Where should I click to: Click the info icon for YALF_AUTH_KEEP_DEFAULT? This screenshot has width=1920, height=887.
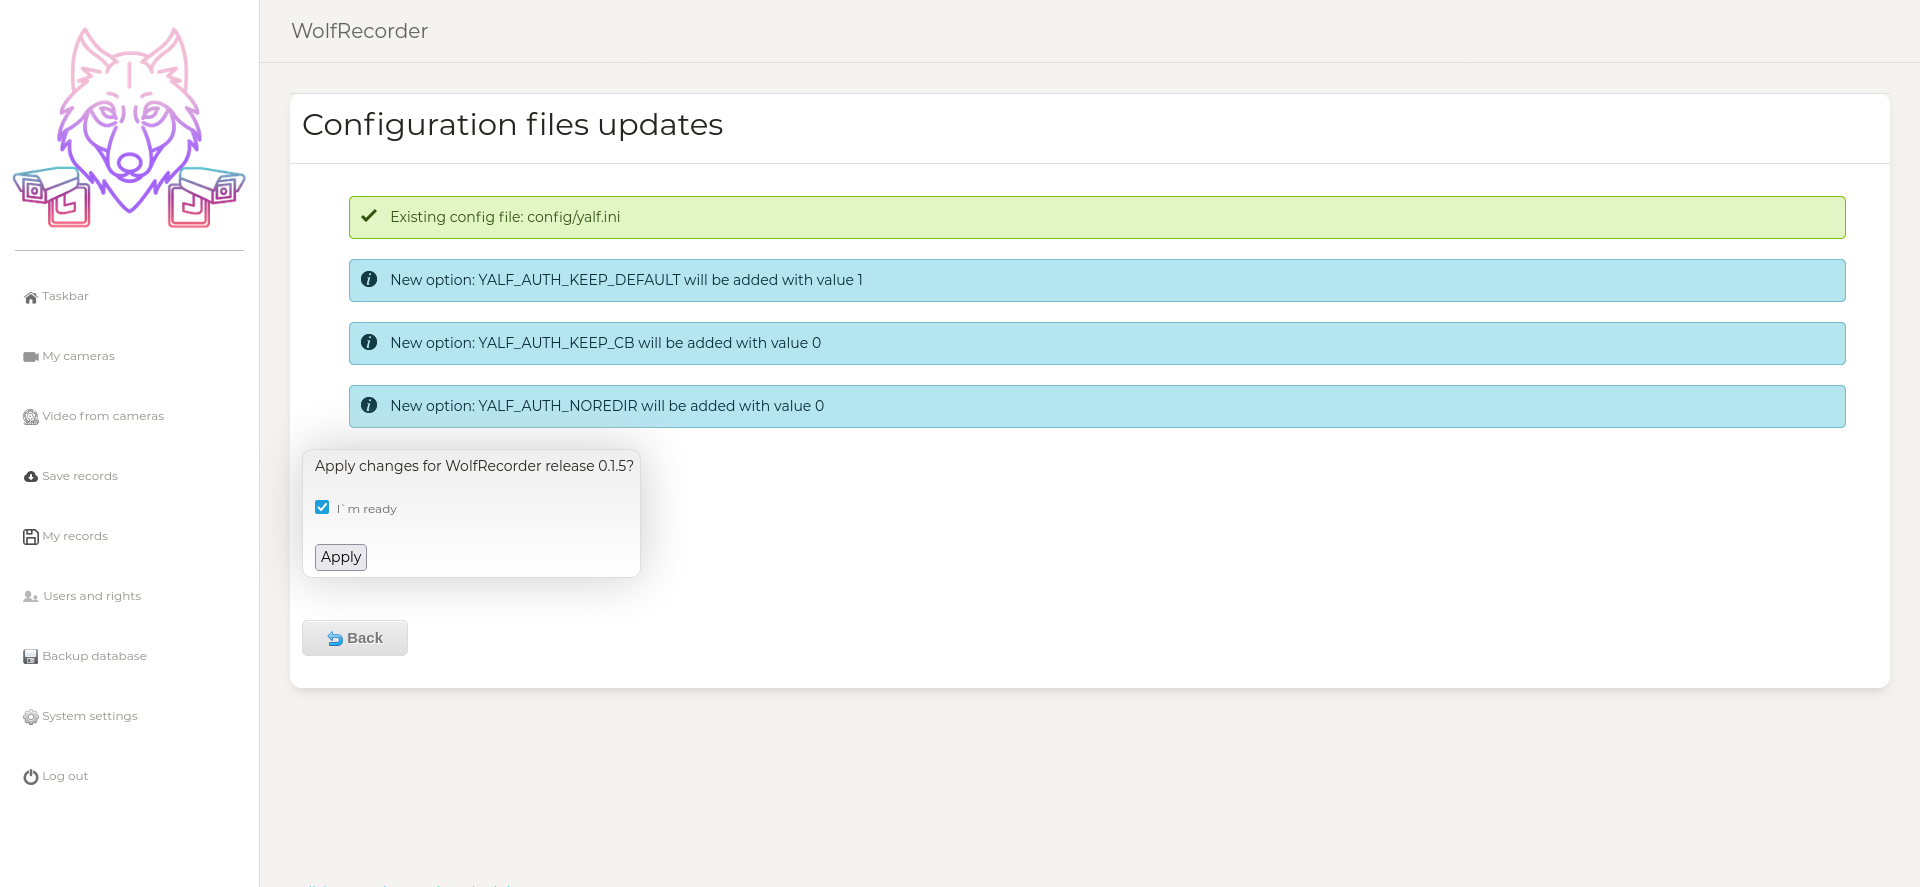369,280
